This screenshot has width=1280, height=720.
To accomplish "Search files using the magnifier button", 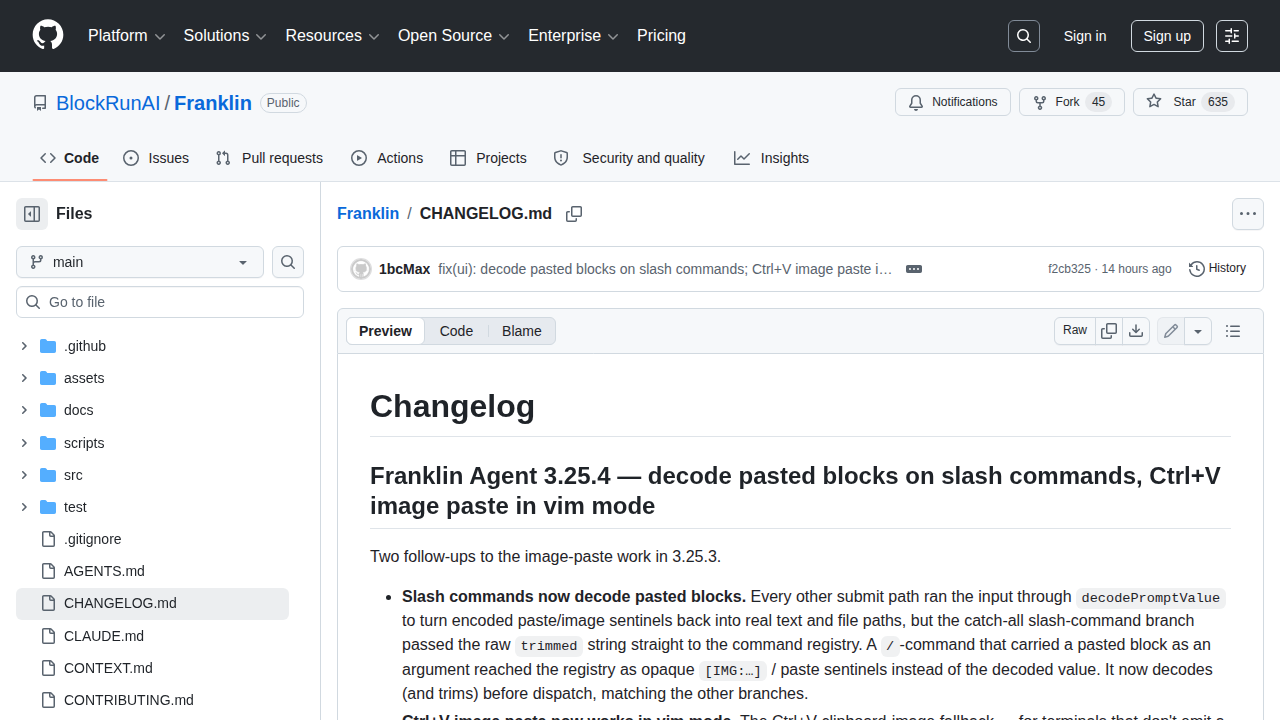I will (x=288, y=262).
